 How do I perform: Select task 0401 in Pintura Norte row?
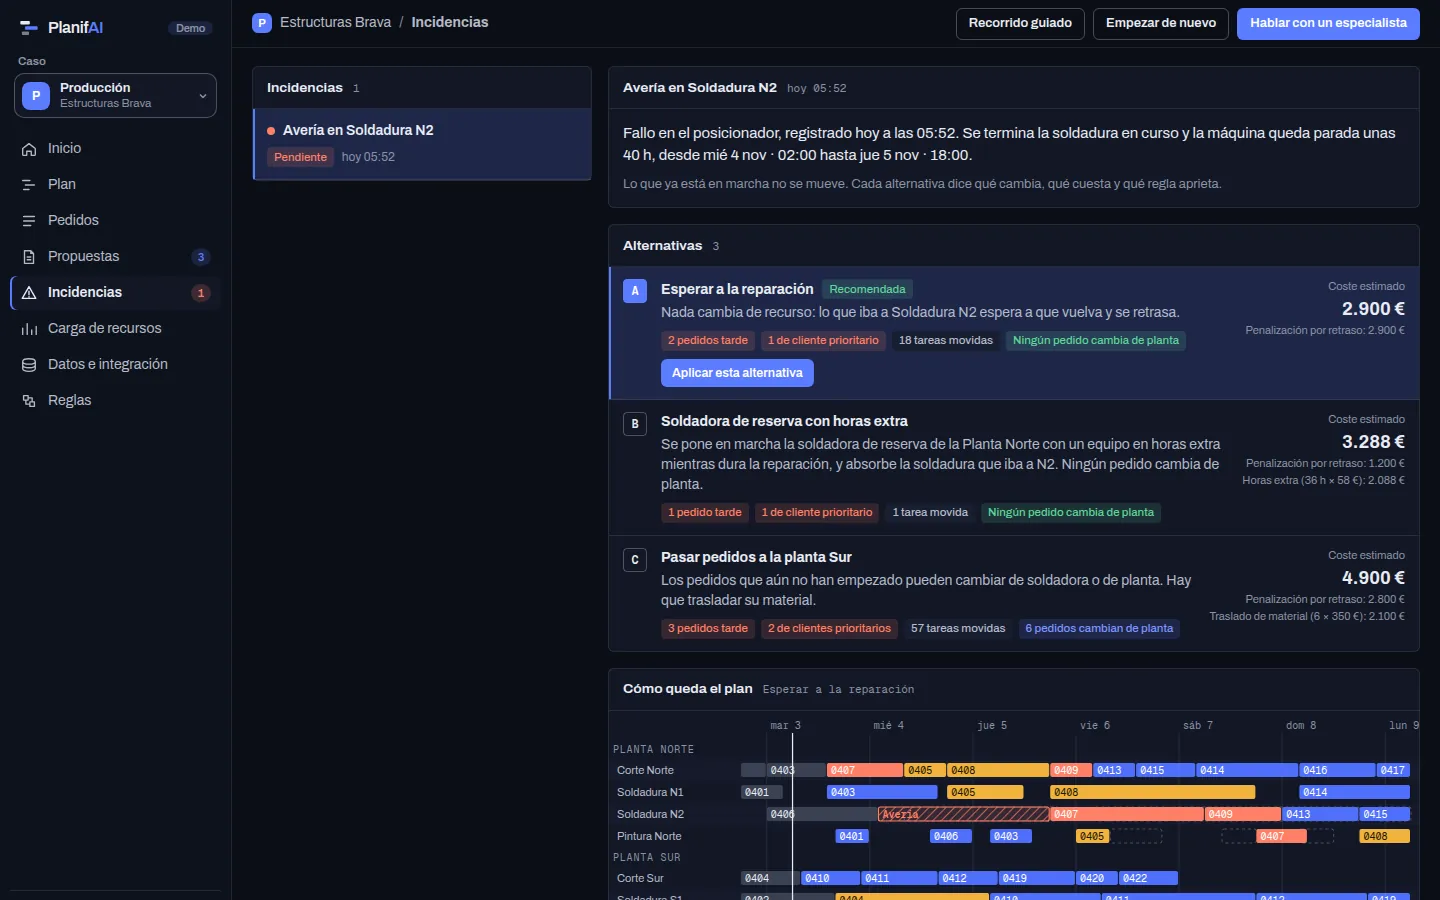[852, 836]
